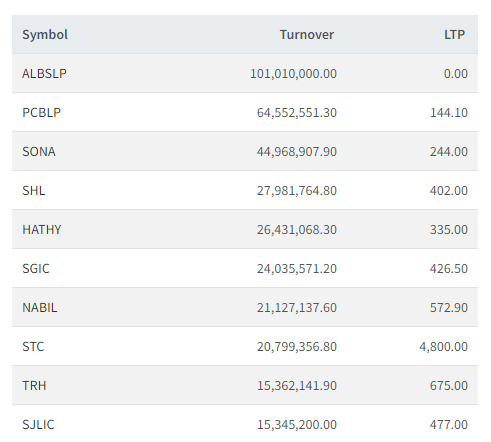Image resolution: width=491 pixels, height=442 pixels.
Task: Click the Symbol column header
Action: point(45,35)
